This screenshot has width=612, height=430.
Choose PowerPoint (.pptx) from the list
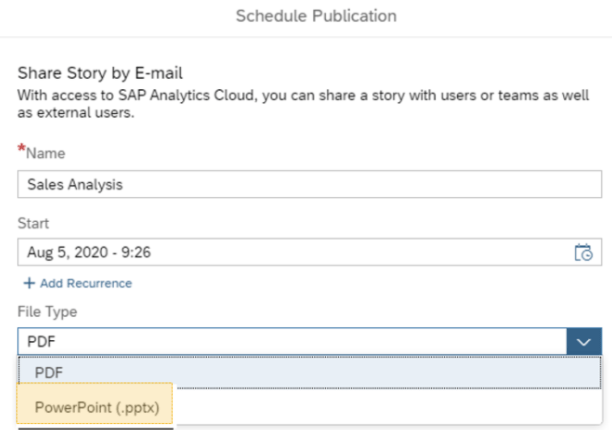pyautogui.click(x=96, y=406)
